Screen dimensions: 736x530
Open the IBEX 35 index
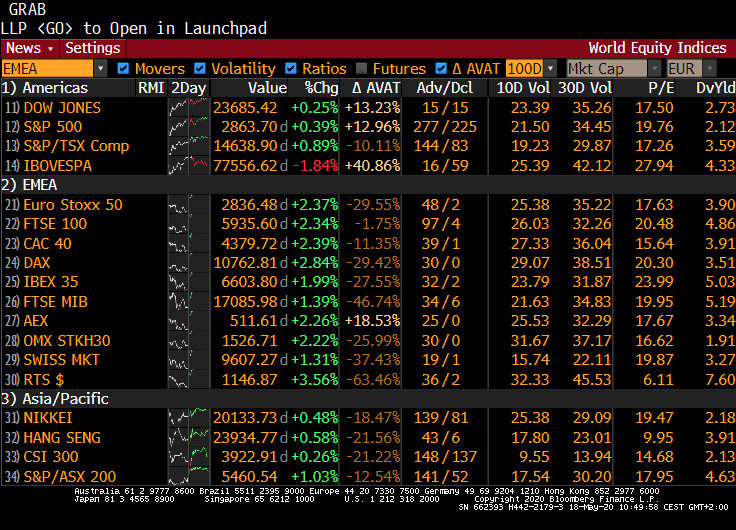[x=51, y=282]
